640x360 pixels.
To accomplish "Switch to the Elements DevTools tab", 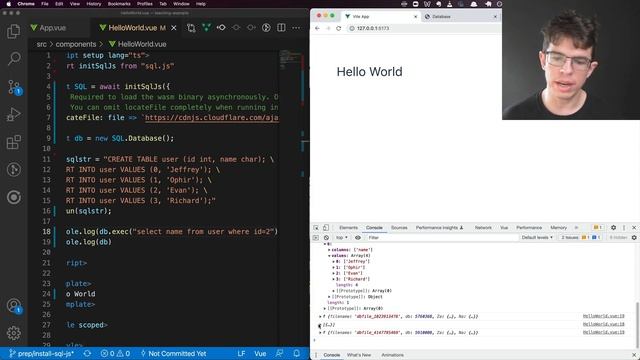I will (x=348, y=227).
